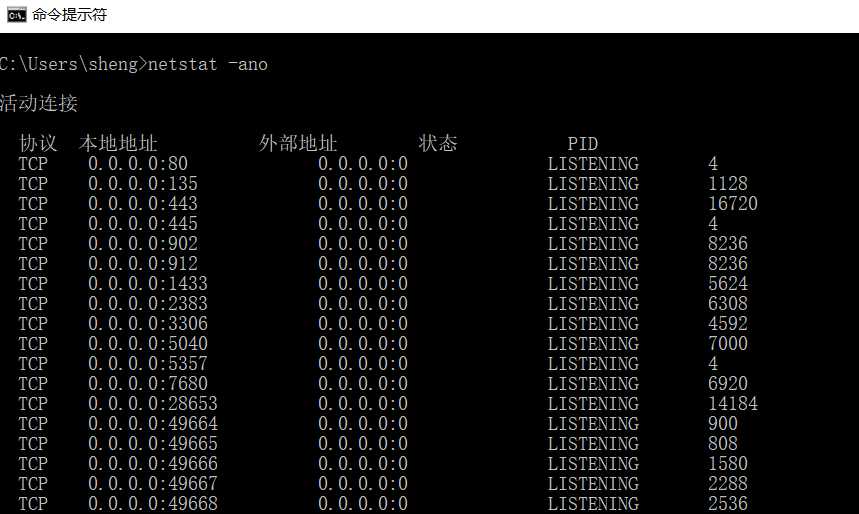Click the 状态 column header
The image size is (859, 514).
[x=438, y=144]
